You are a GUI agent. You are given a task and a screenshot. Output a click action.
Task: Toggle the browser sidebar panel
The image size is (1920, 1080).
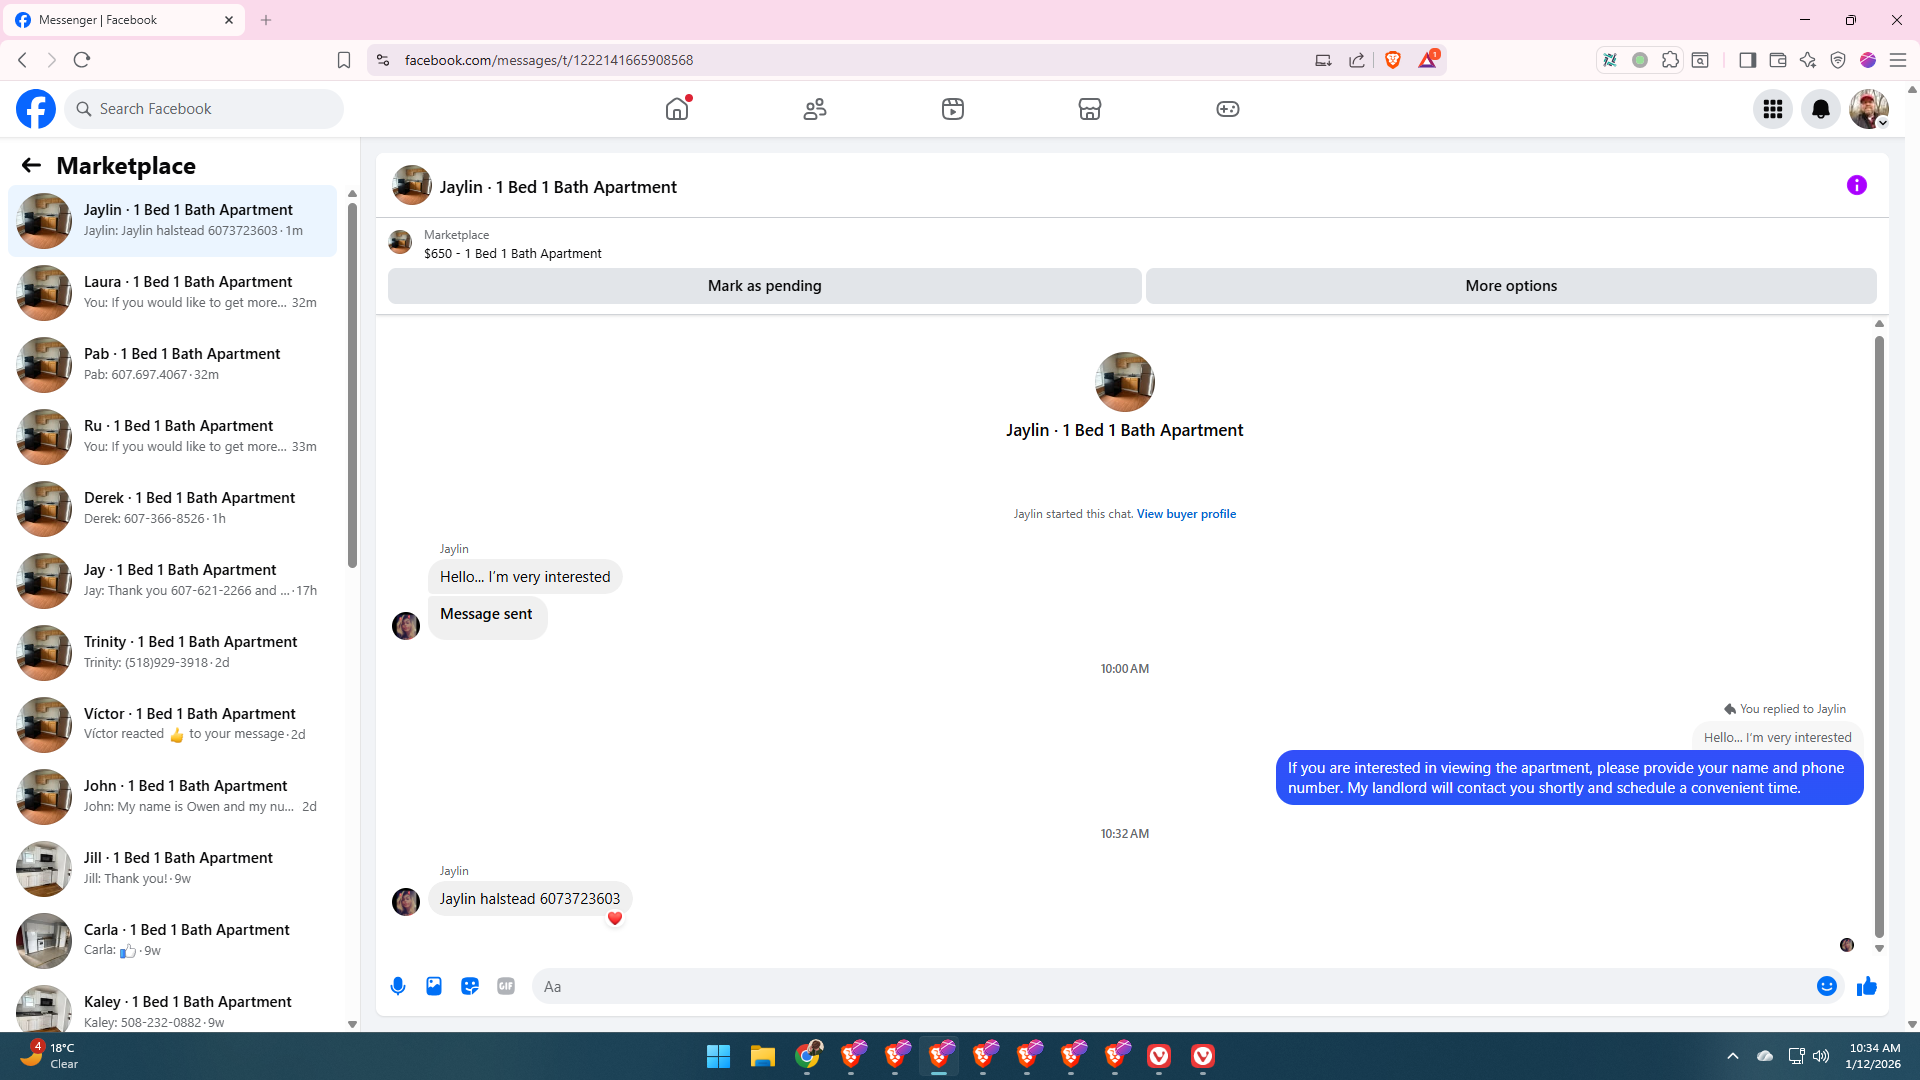pos(1747,60)
